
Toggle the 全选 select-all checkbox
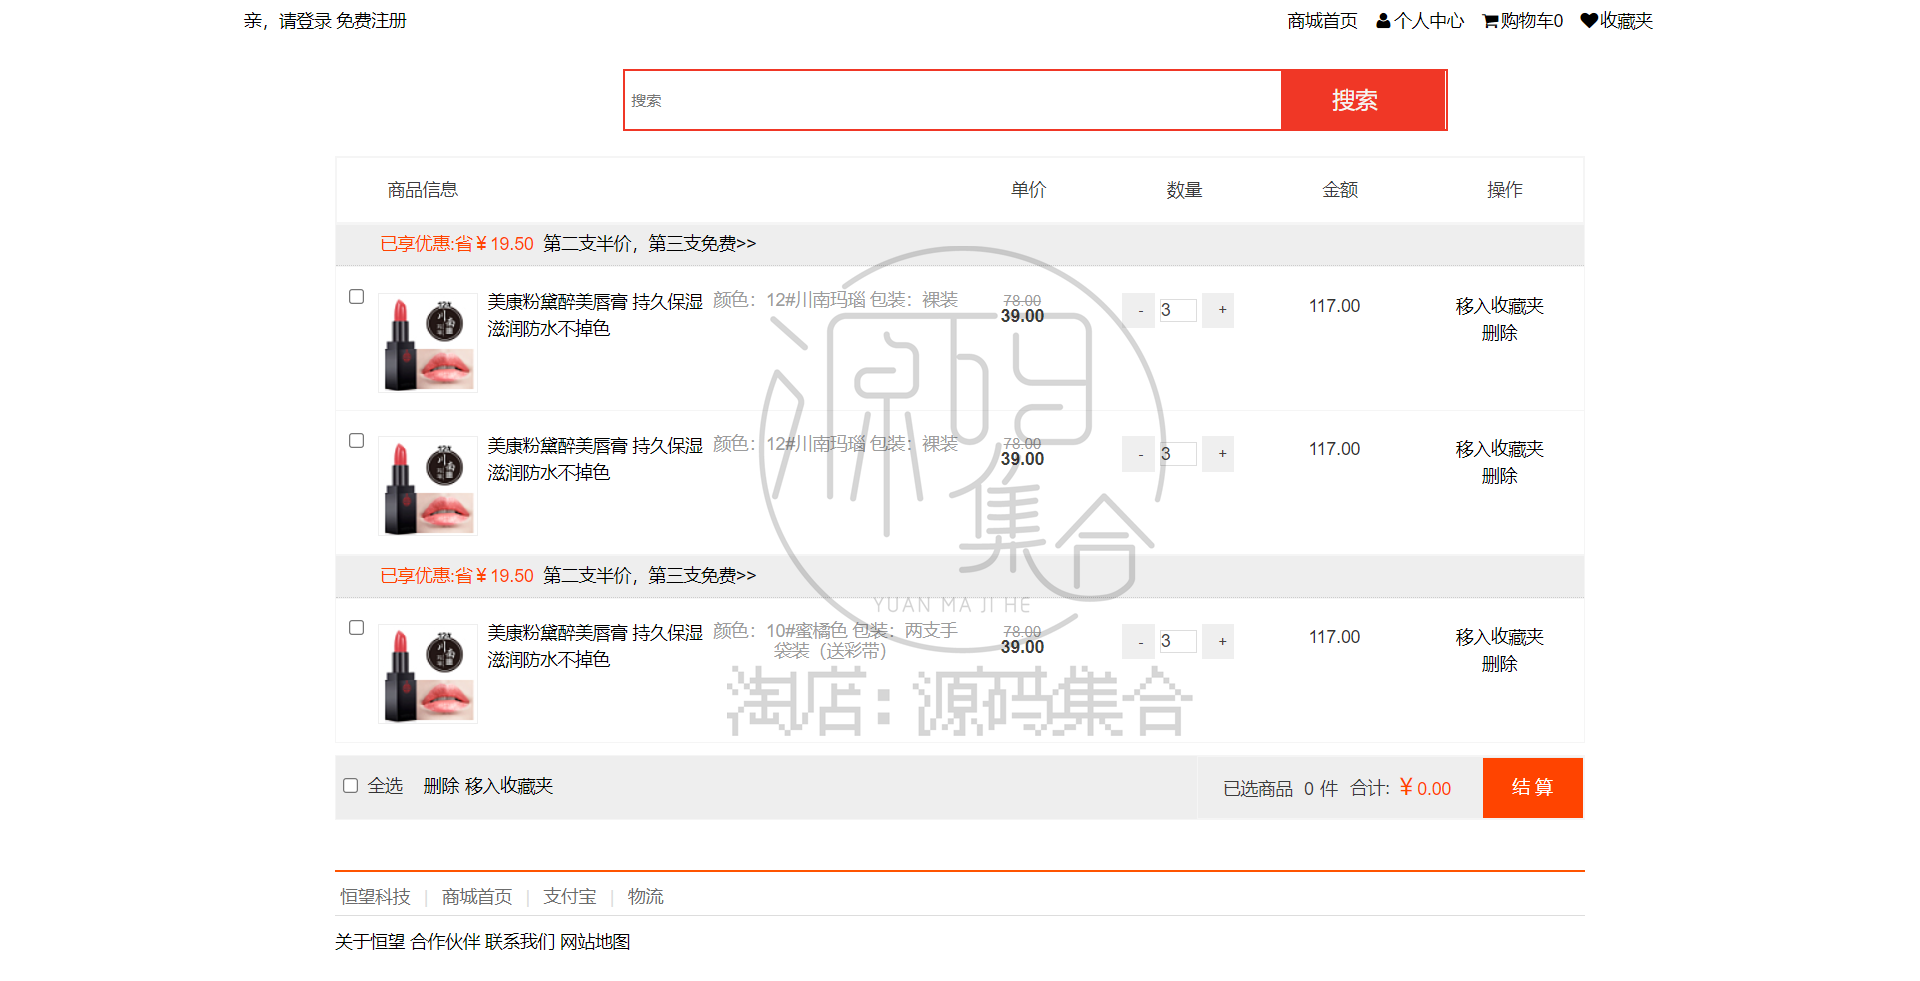[350, 786]
